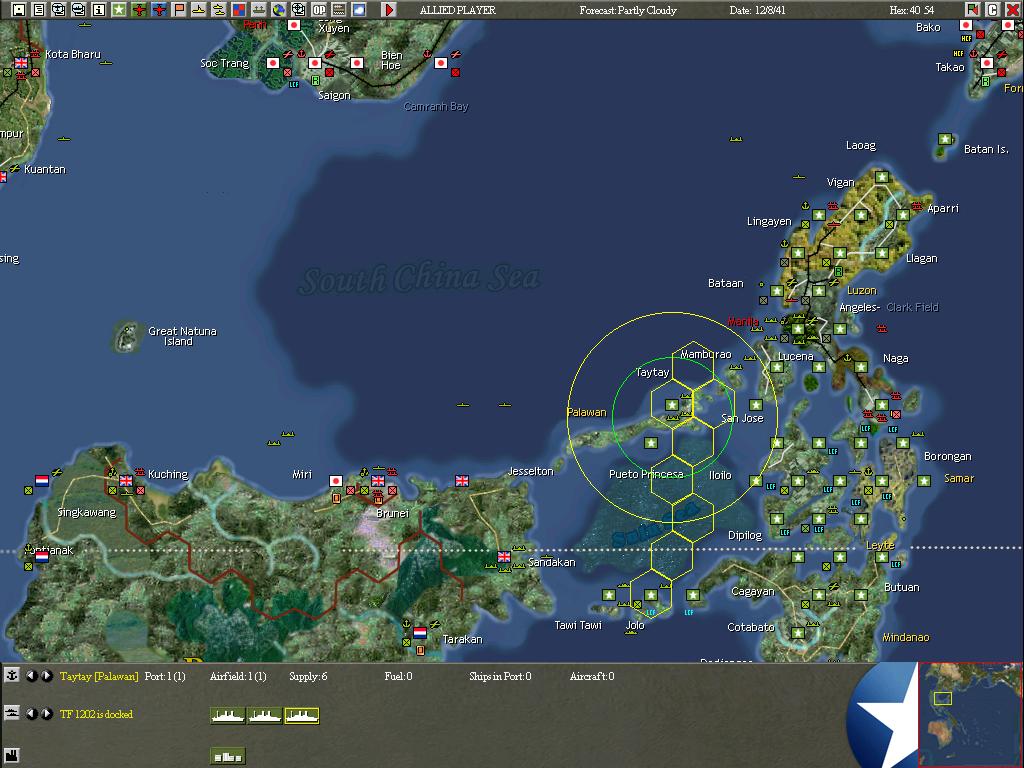Select previous task force with left arrow
The image size is (1024, 768).
(31, 713)
